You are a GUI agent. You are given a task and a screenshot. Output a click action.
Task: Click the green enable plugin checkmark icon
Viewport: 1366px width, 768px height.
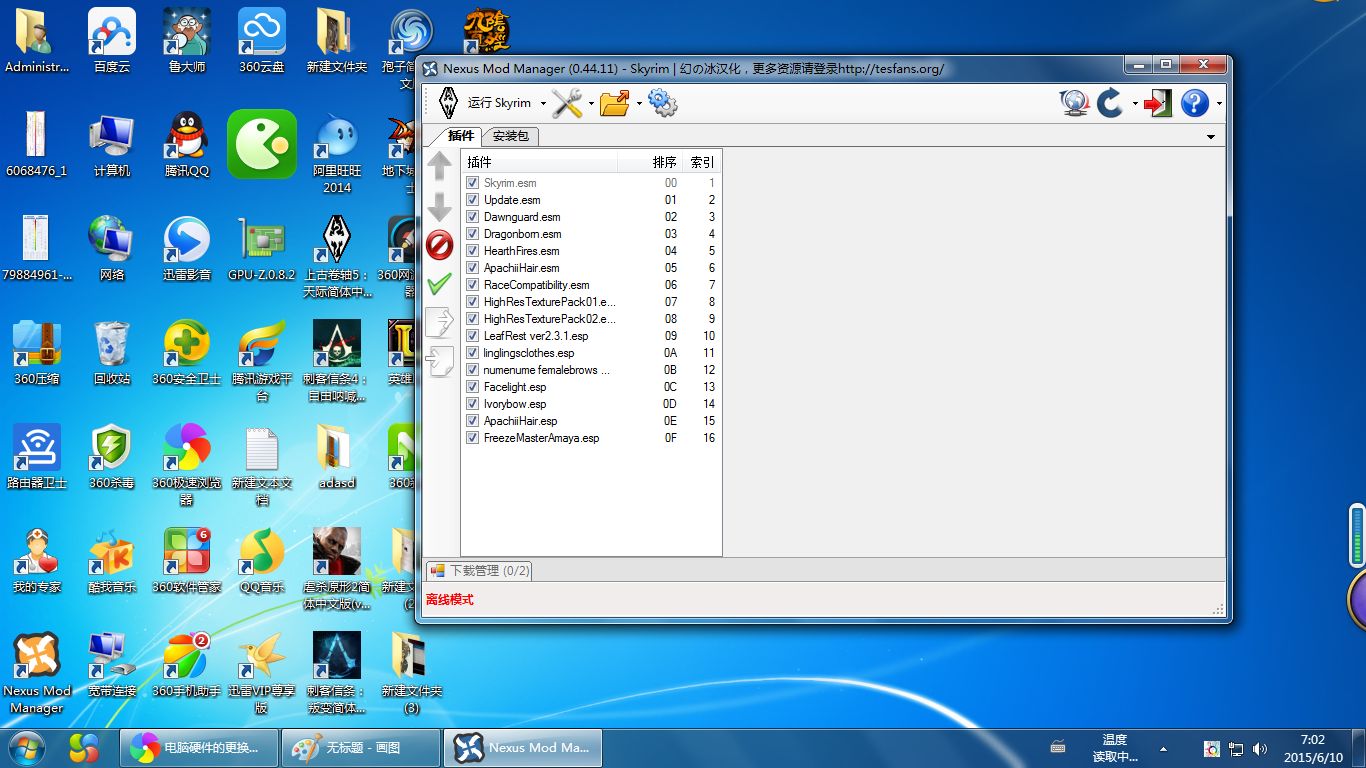point(439,283)
